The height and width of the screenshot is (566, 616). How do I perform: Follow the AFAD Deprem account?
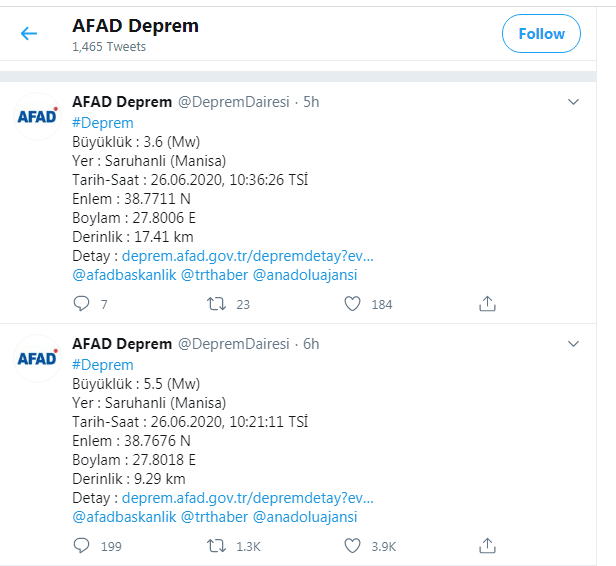[x=541, y=34]
